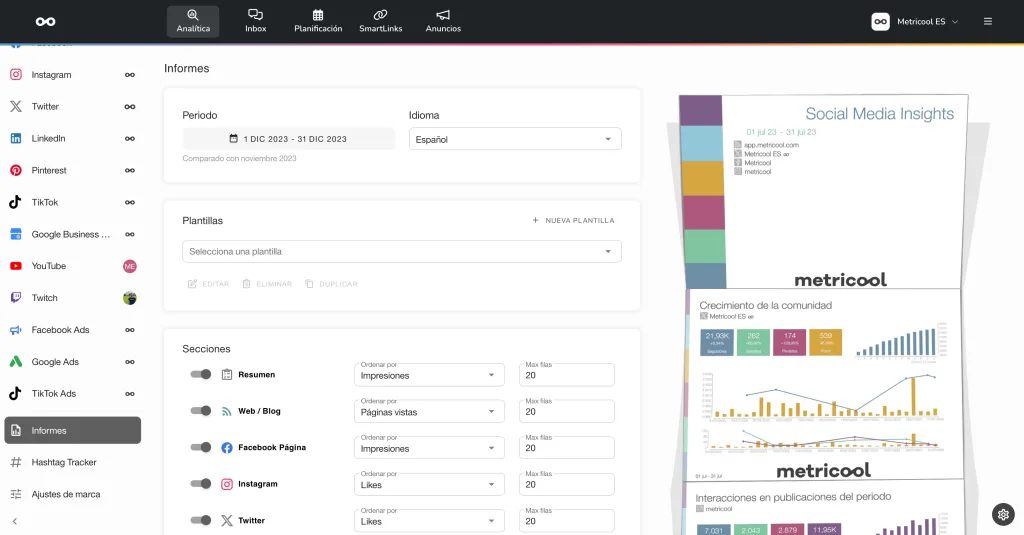Click Max filas field for Facebook Página
The image size is (1024, 535).
click(x=567, y=448)
